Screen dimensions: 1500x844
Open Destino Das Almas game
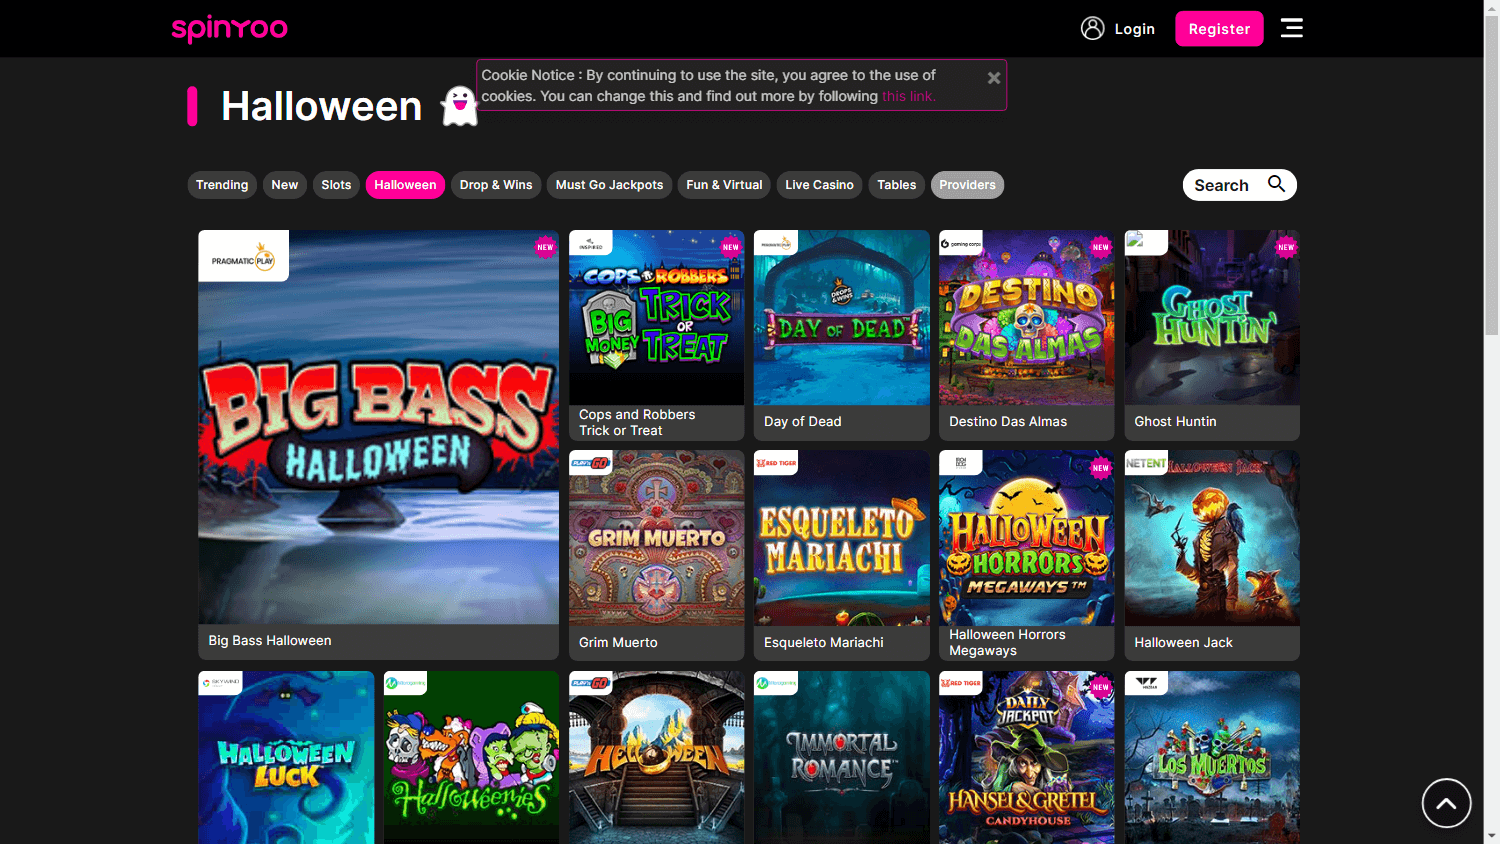tap(1026, 335)
